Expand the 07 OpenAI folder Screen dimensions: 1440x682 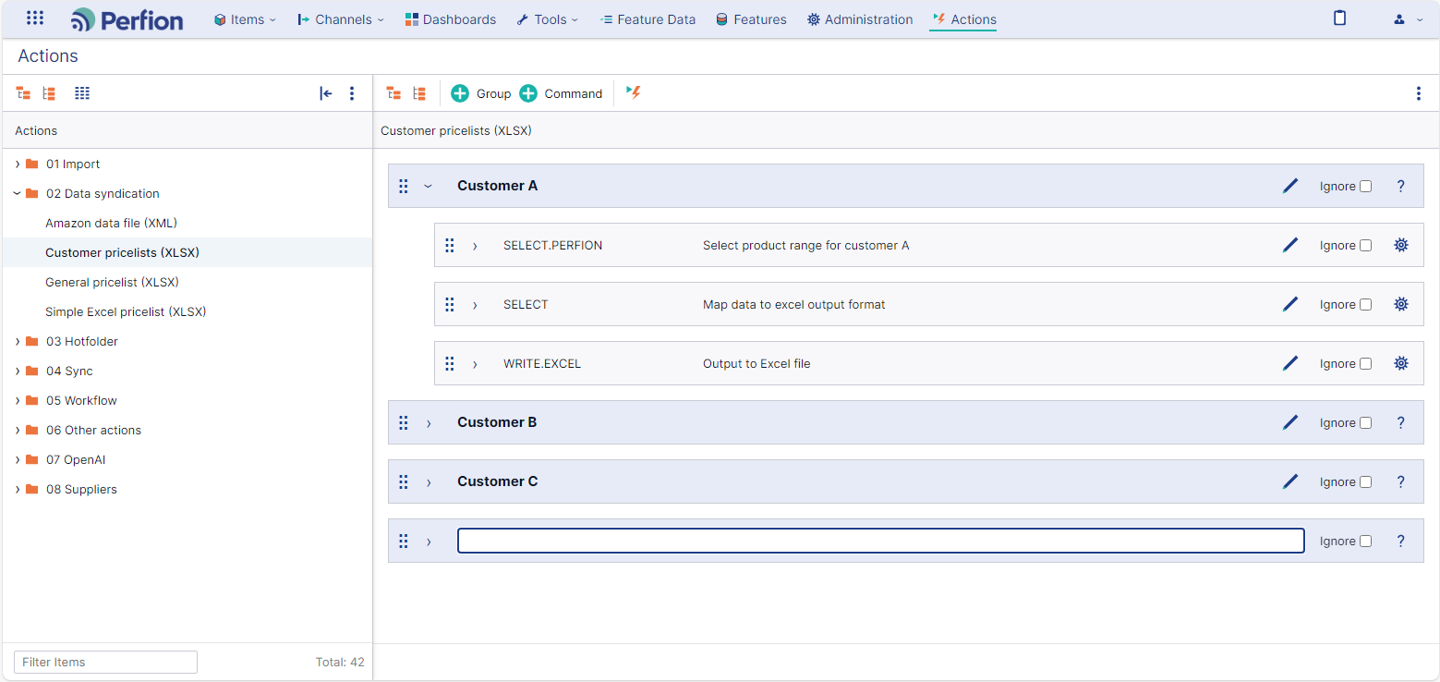click(17, 460)
